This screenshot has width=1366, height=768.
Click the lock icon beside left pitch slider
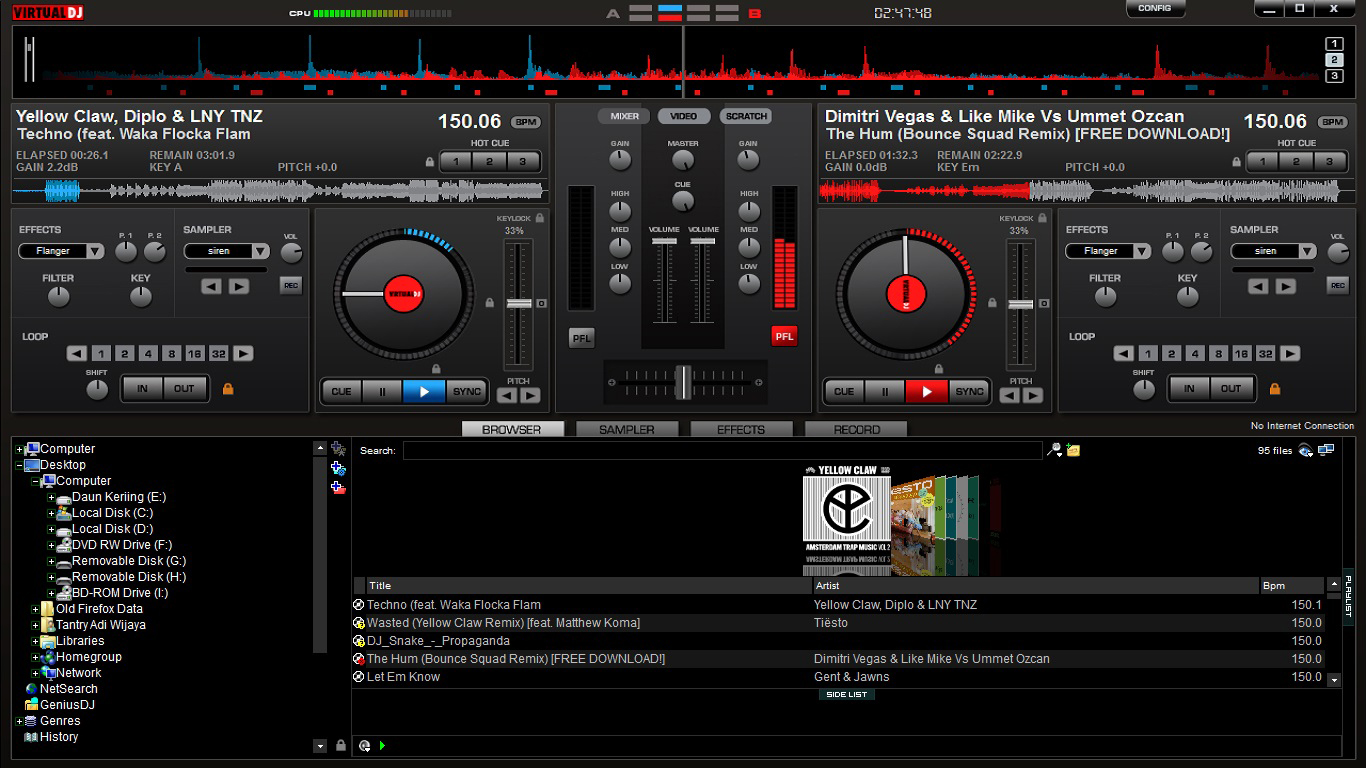(490, 302)
